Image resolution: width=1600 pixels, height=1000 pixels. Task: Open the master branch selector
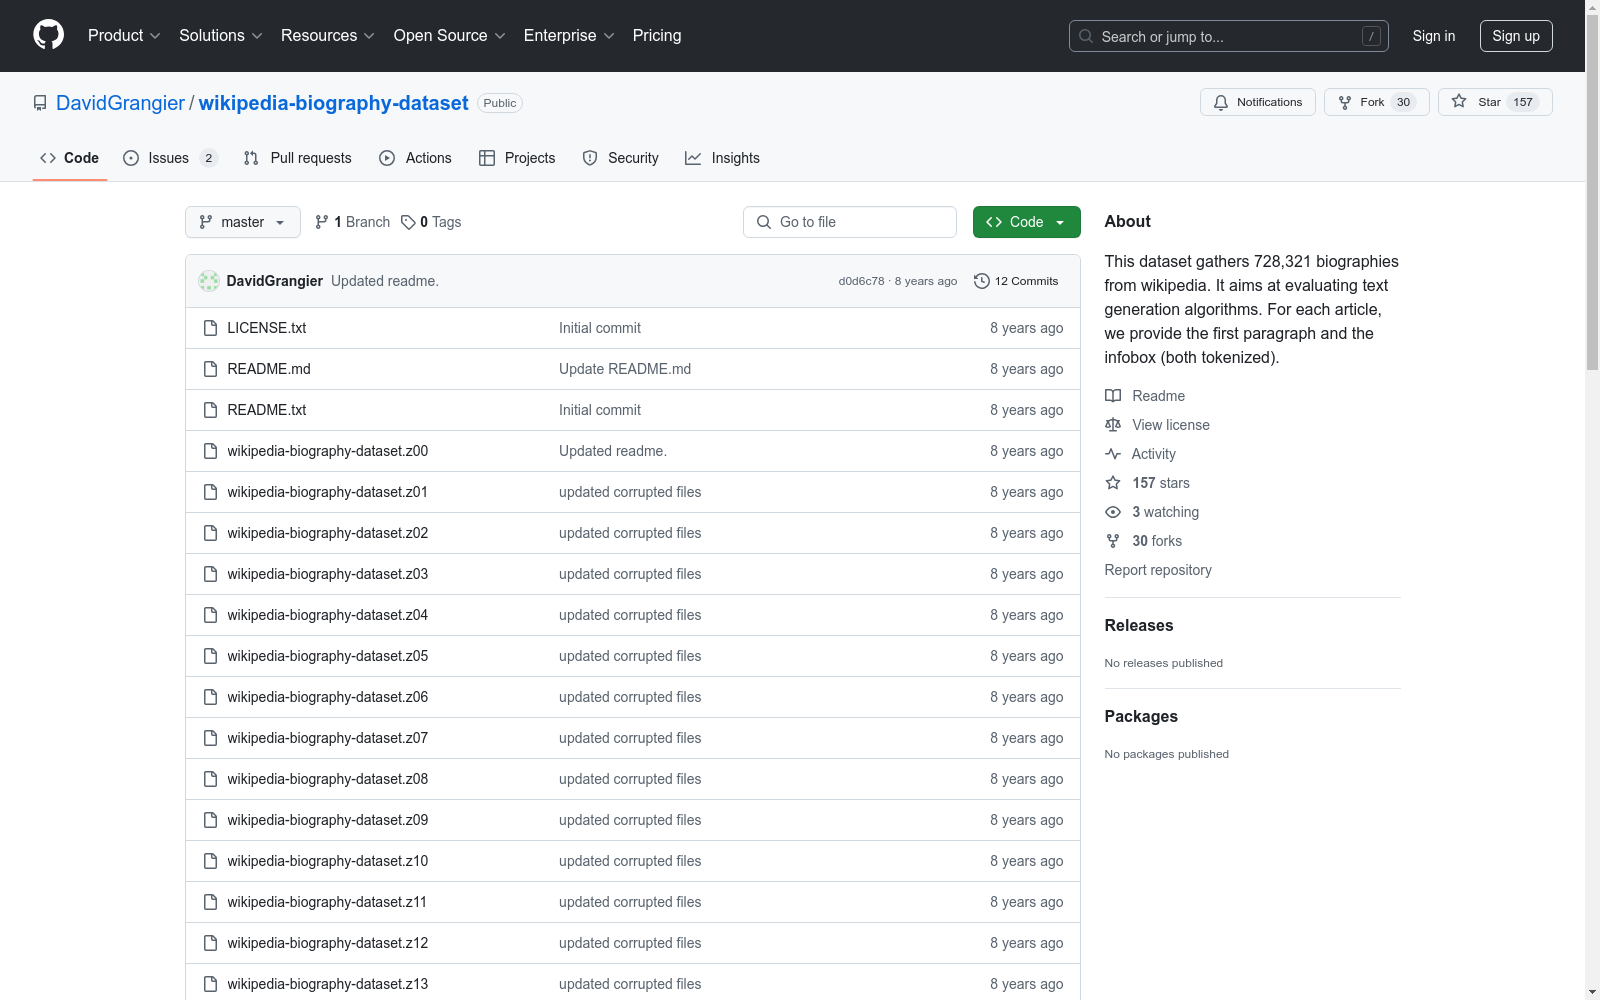tap(243, 222)
